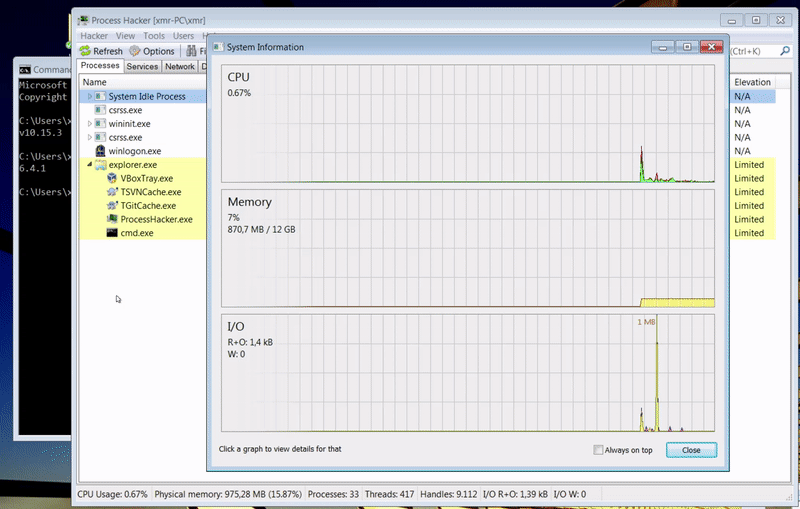Select the winlogon.exe row

pyautogui.click(x=143, y=151)
